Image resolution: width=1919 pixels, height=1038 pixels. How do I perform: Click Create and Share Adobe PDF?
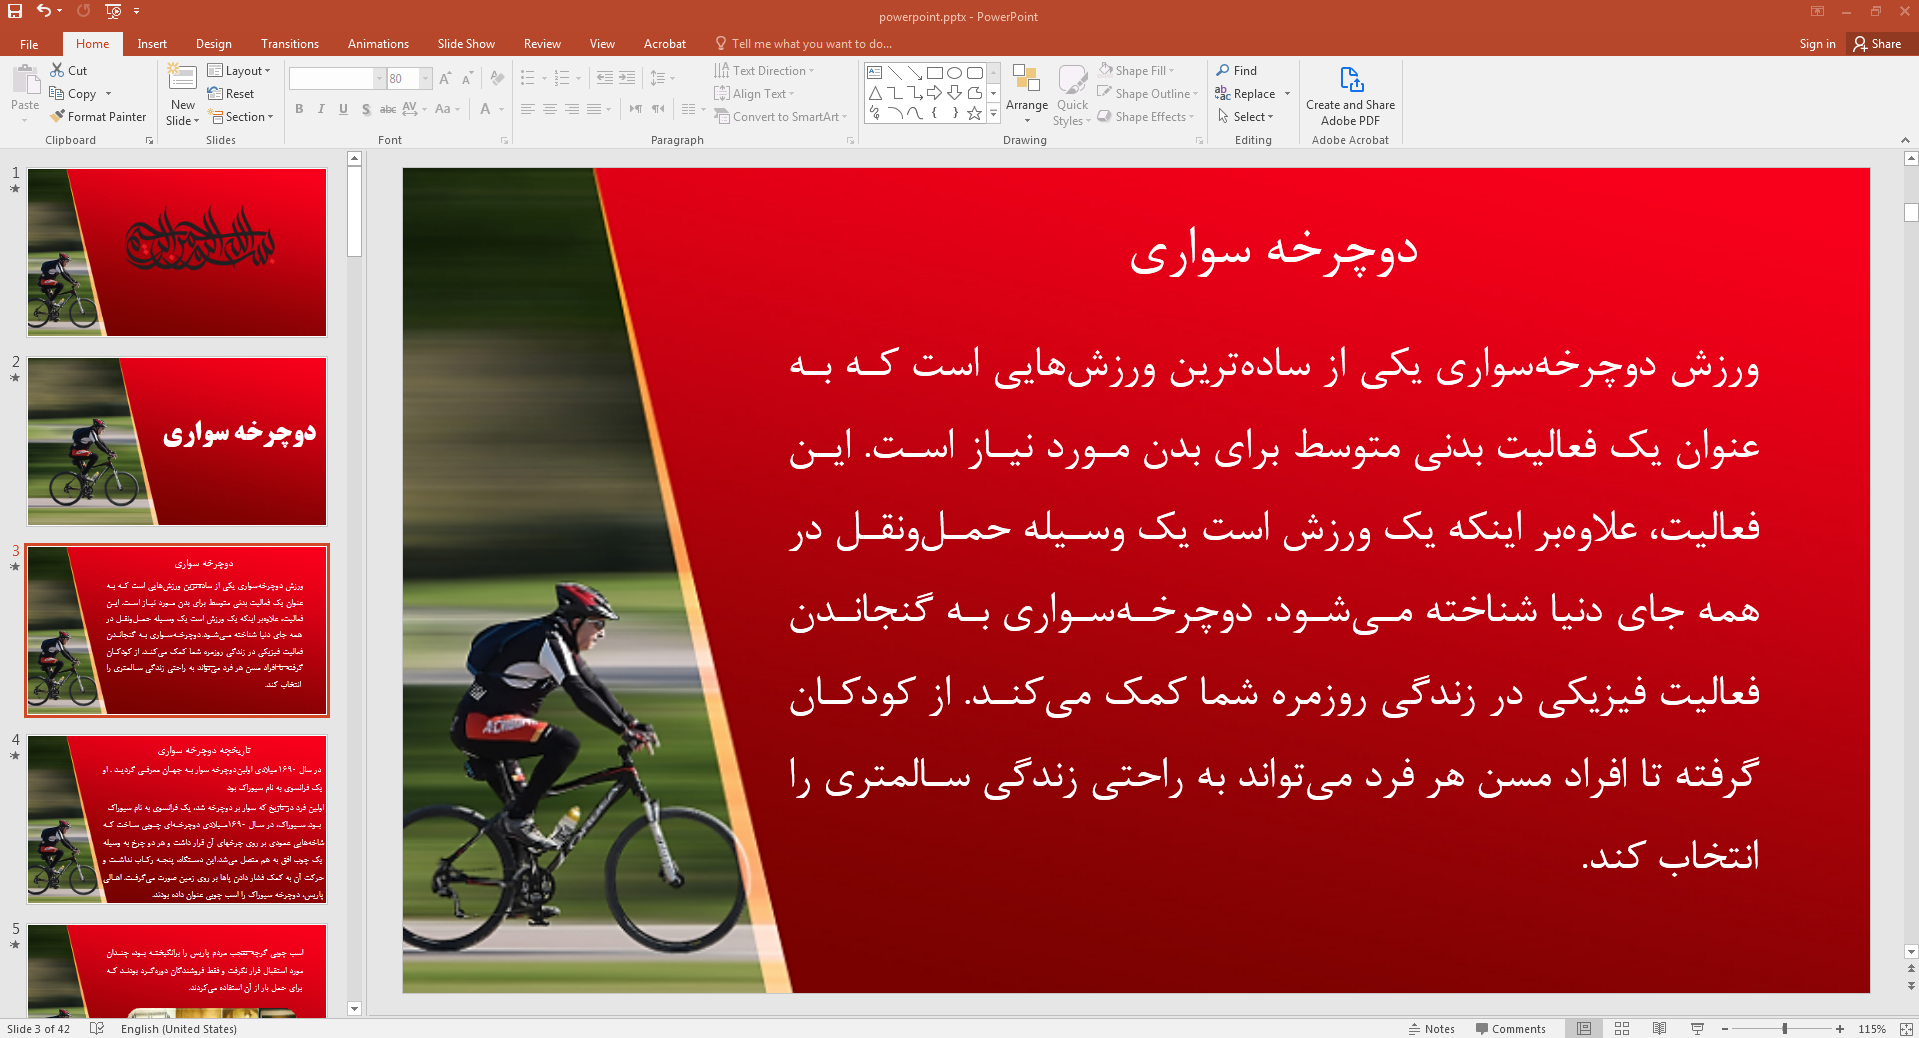click(x=1350, y=97)
